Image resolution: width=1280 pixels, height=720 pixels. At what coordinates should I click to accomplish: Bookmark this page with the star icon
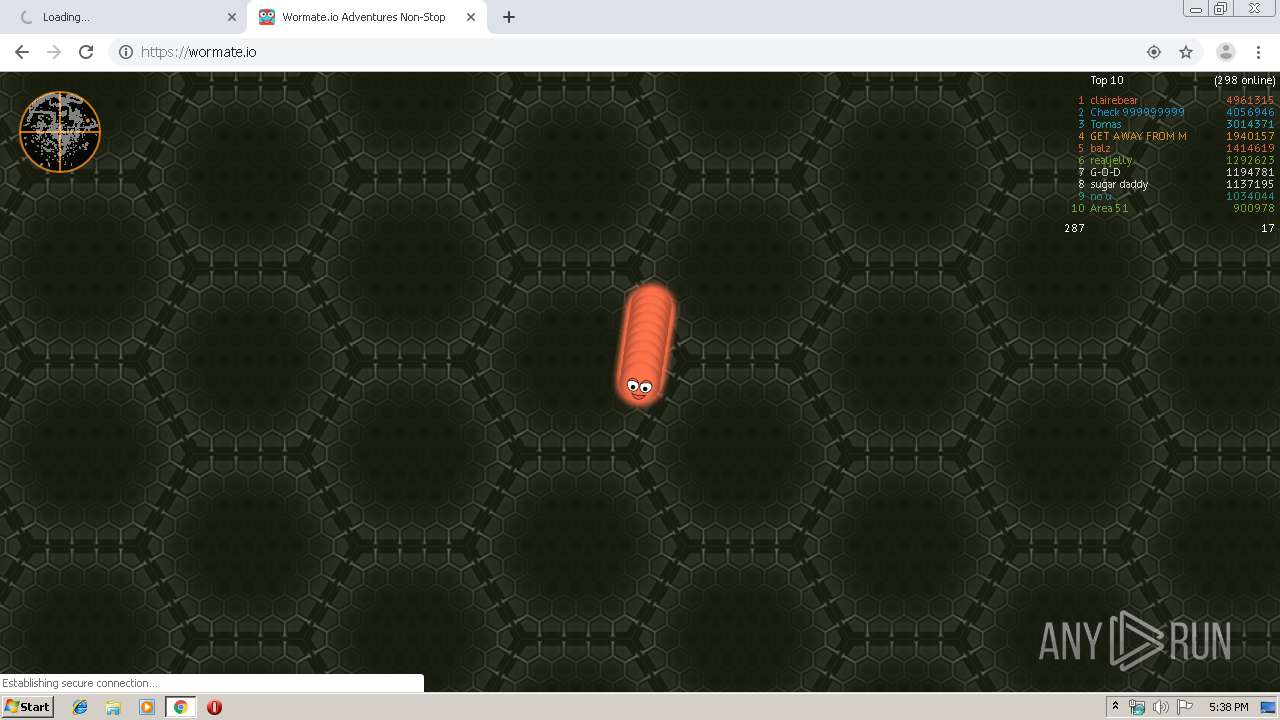(1186, 52)
